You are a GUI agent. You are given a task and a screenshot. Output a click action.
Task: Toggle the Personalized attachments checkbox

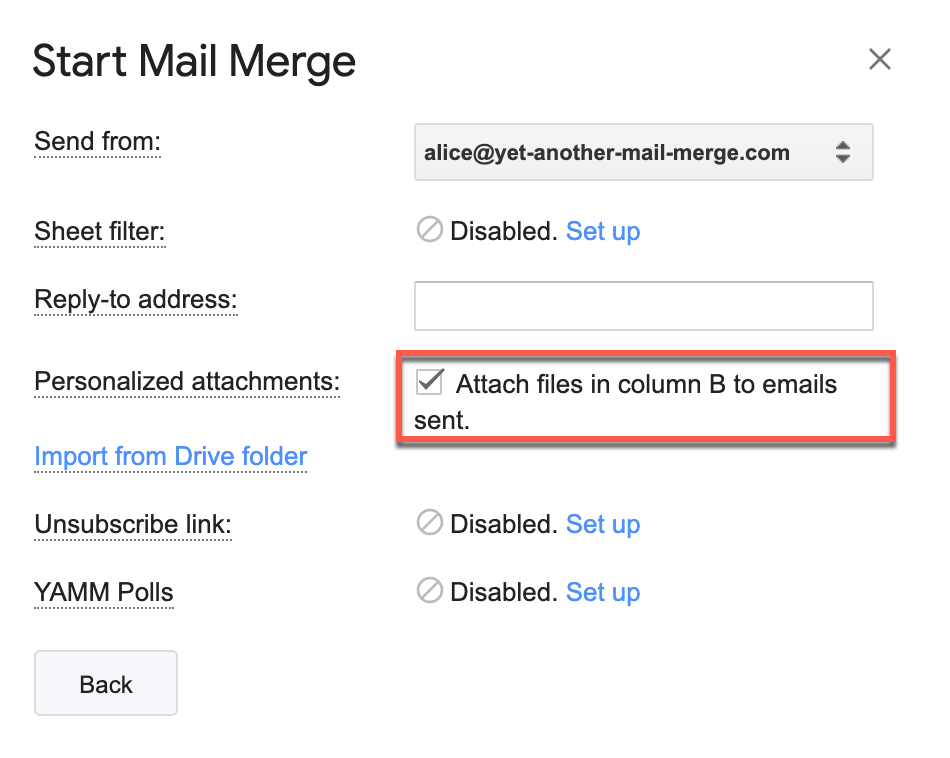pos(430,381)
